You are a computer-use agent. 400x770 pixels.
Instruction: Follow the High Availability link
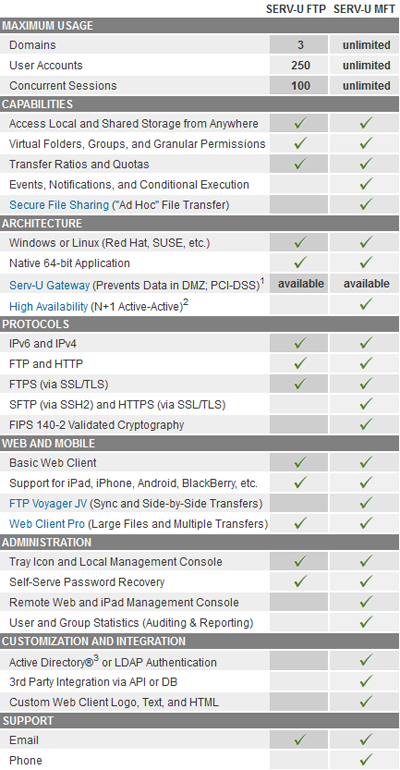(49, 307)
